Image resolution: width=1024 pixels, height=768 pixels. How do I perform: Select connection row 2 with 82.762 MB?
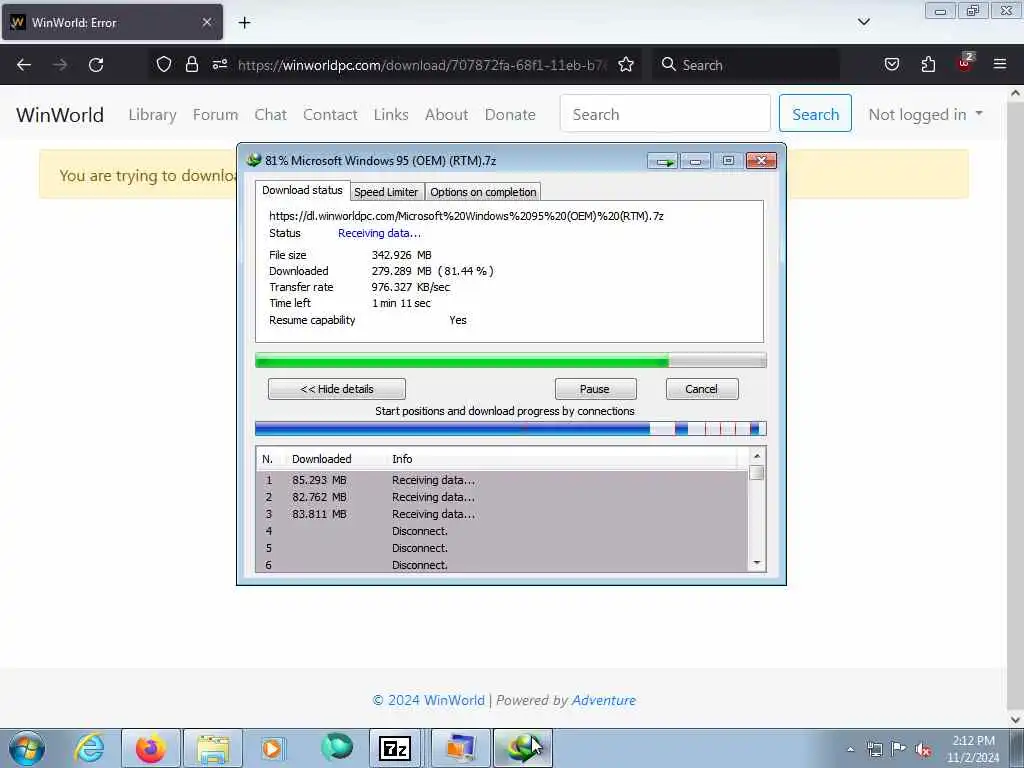click(x=502, y=497)
